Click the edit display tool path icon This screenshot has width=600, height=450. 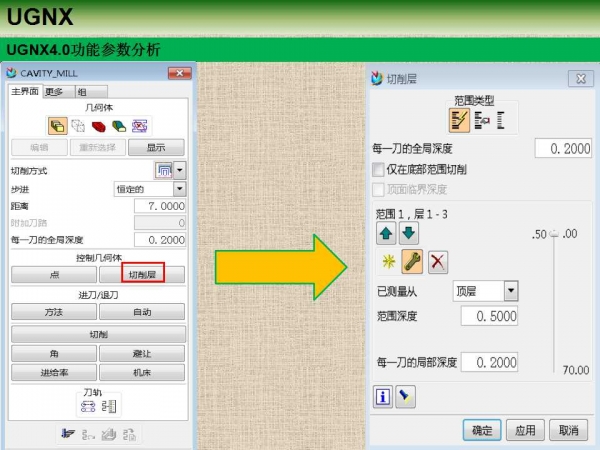click(88, 406)
